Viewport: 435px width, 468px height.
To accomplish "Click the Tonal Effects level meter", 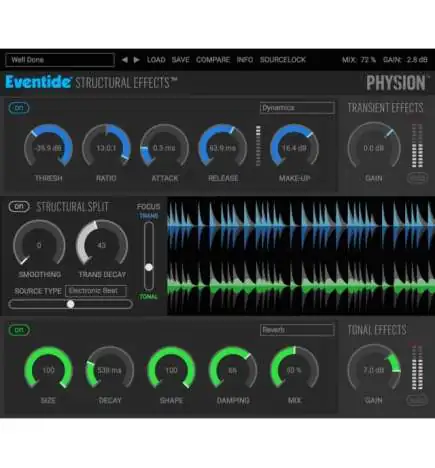I will tap(417, 368).
